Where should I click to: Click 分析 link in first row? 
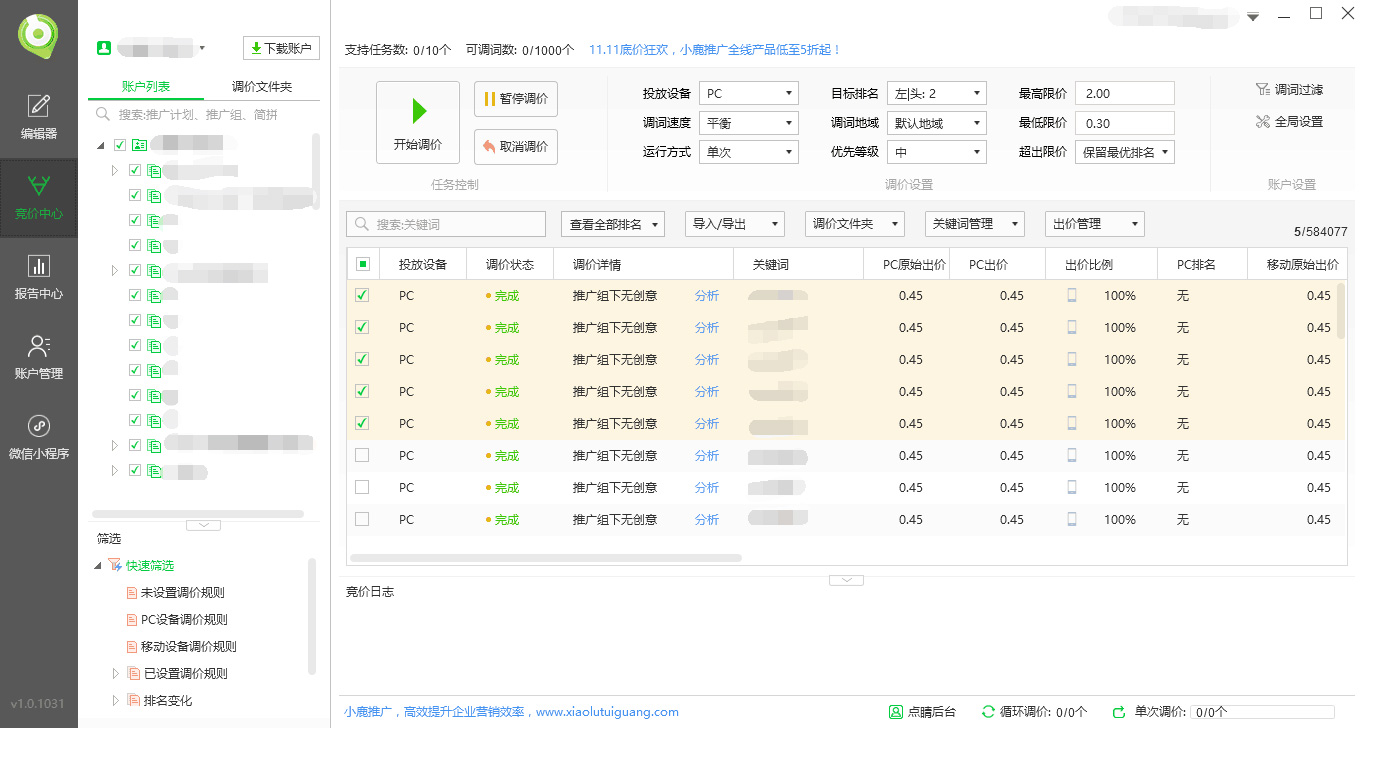tap(707, 296)
